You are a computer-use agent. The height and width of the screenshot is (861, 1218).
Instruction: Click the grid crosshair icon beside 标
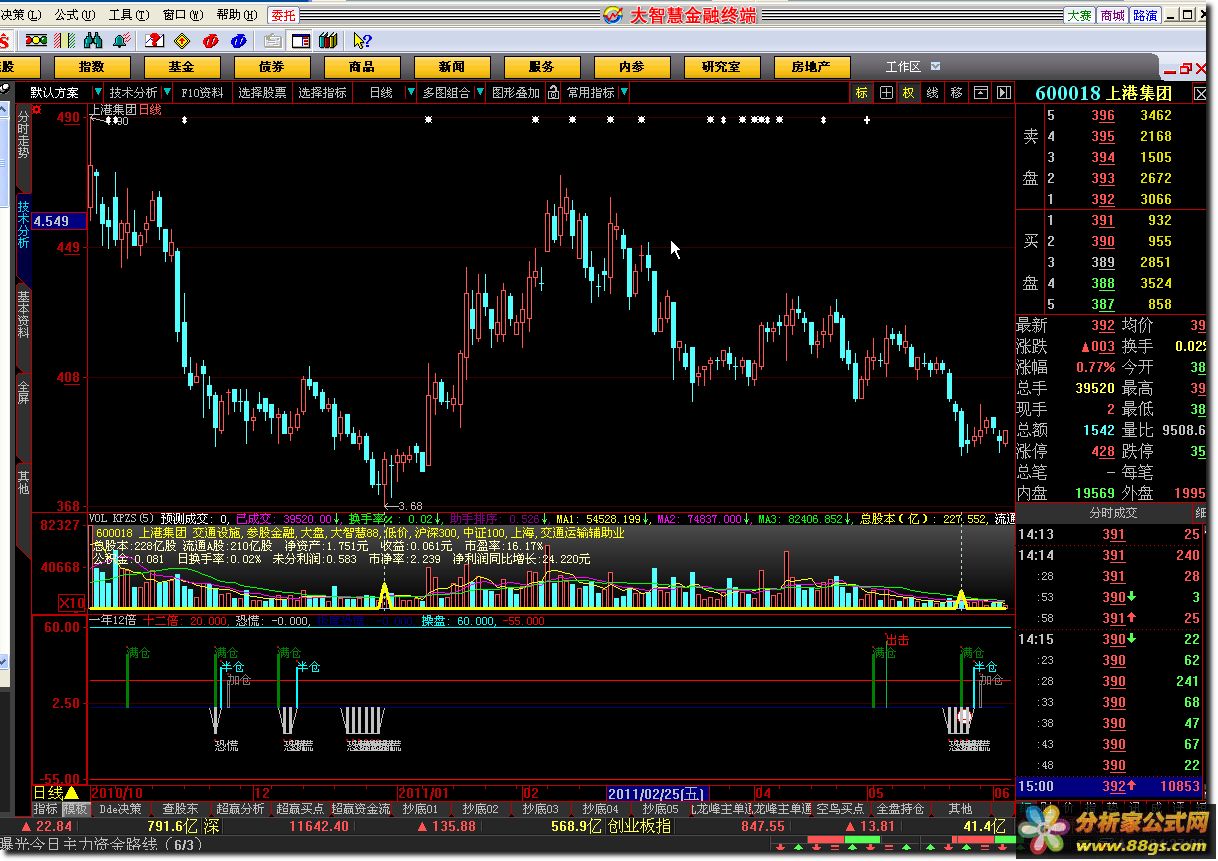pos(886,92)
